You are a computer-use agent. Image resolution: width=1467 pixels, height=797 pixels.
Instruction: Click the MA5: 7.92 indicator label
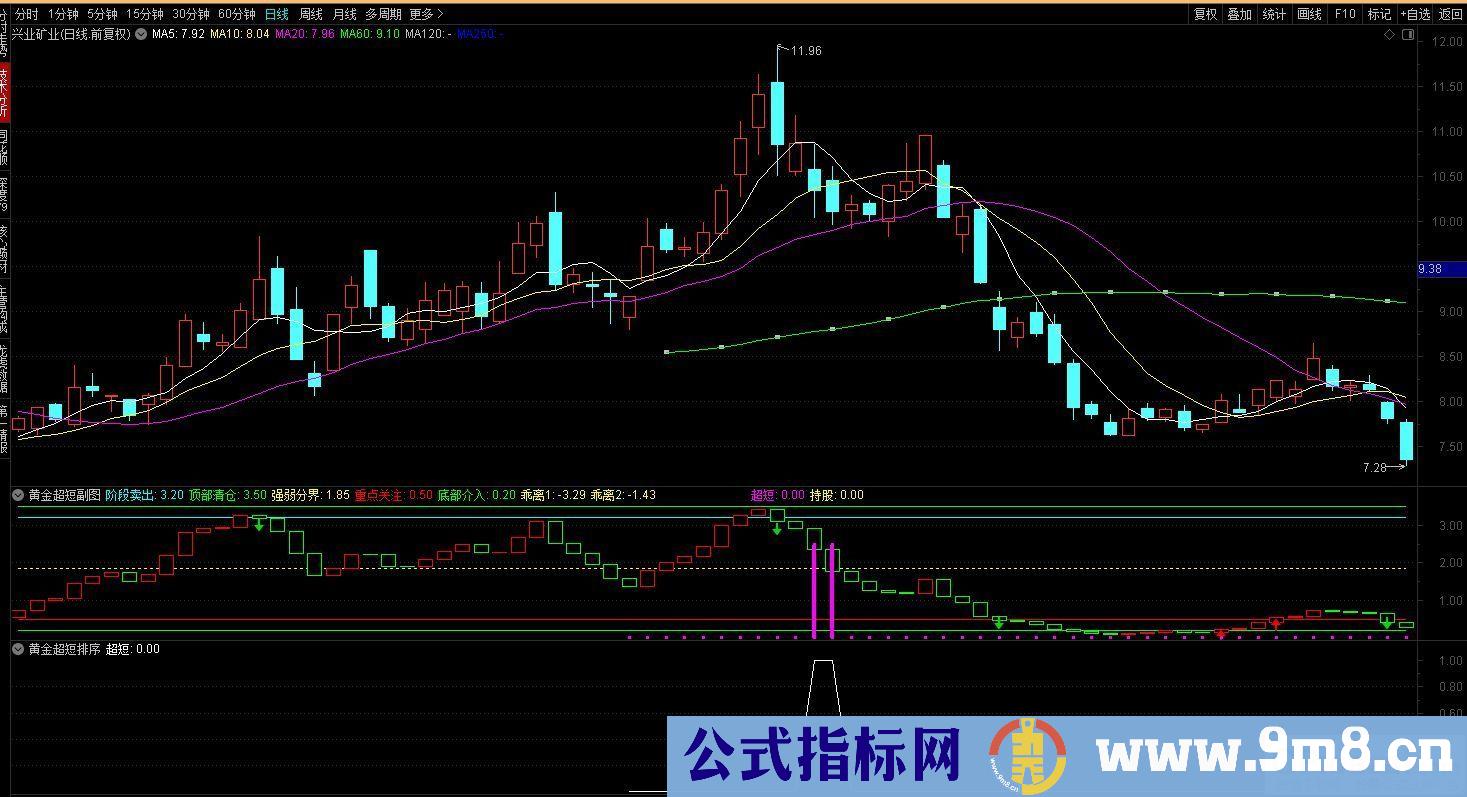tap(178, 34)
